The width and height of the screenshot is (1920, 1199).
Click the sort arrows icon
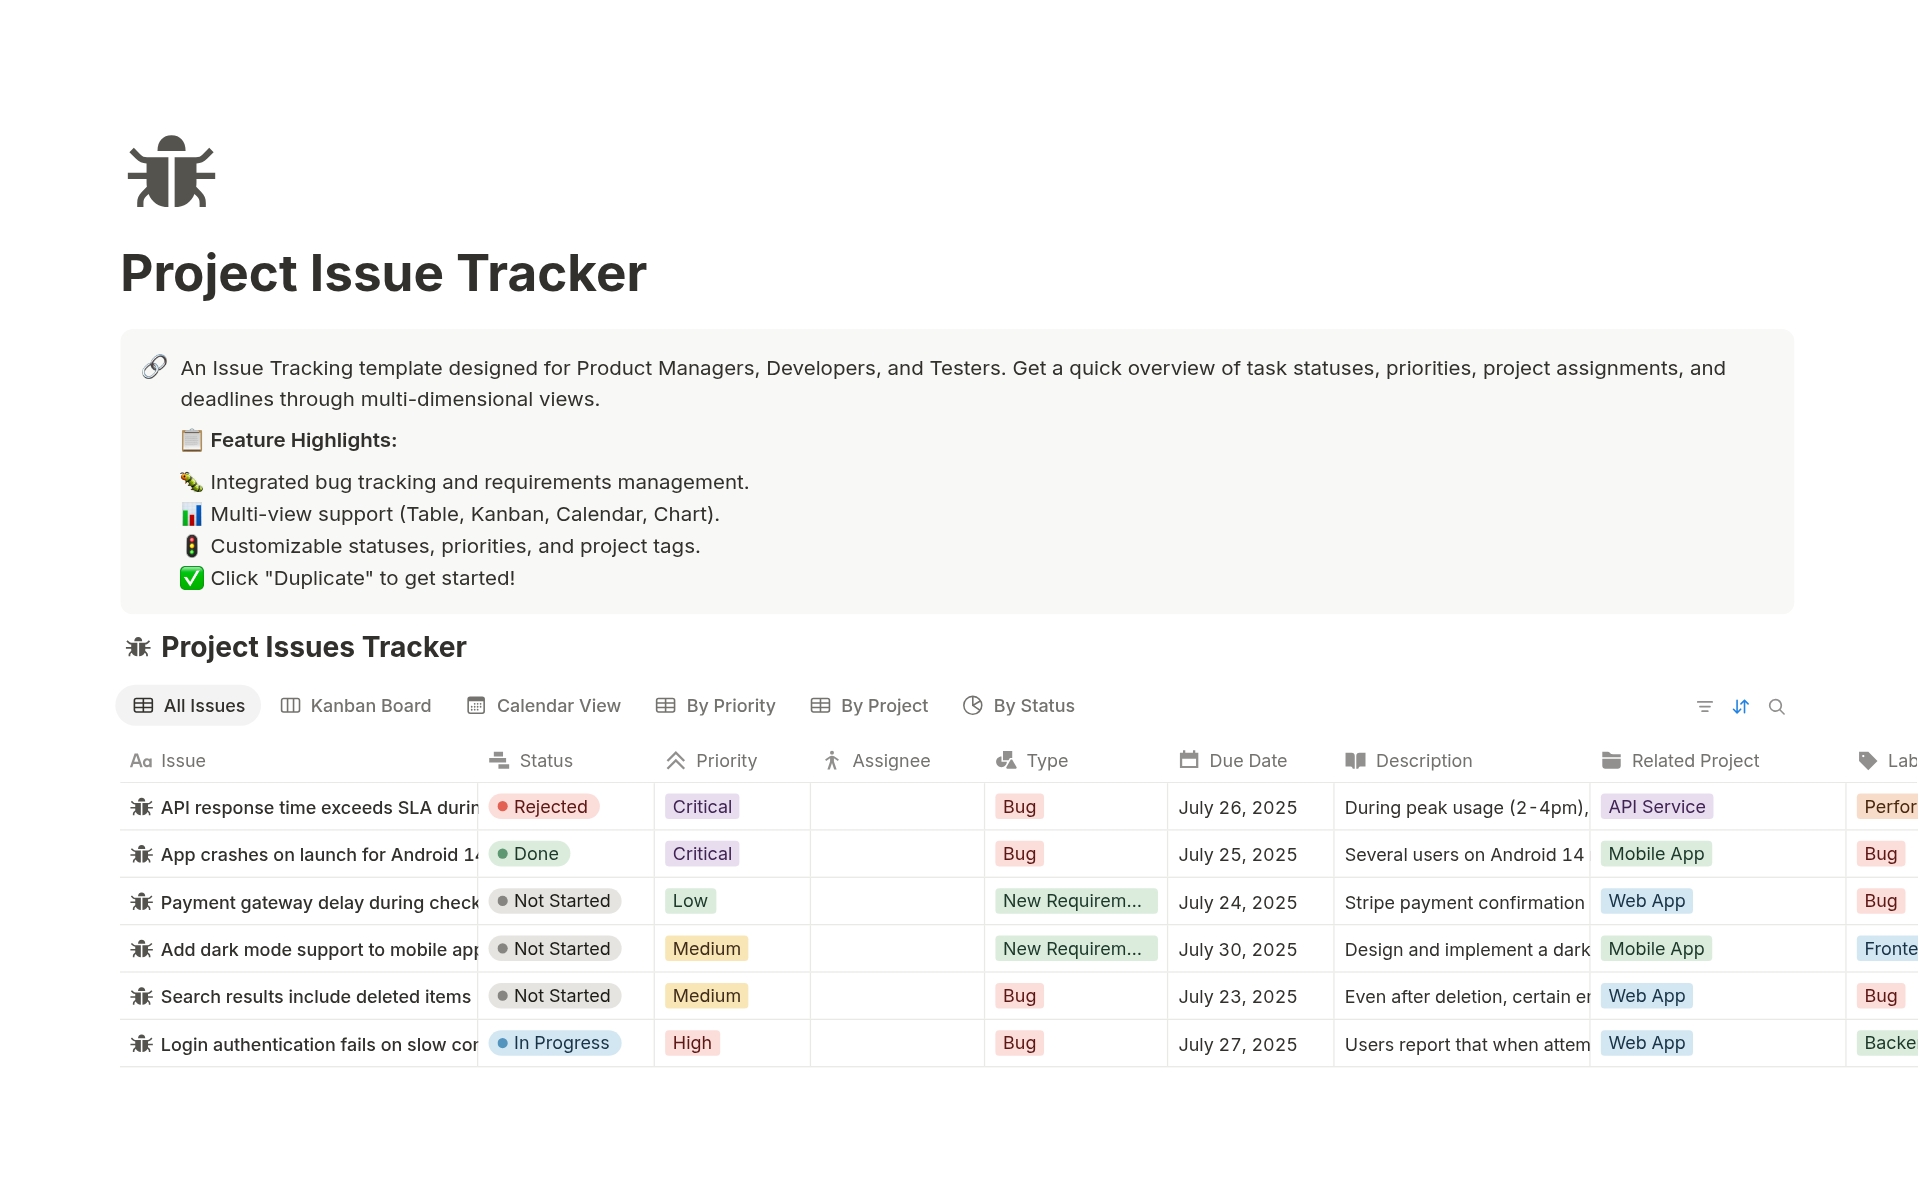click(x=1741, y=707)
